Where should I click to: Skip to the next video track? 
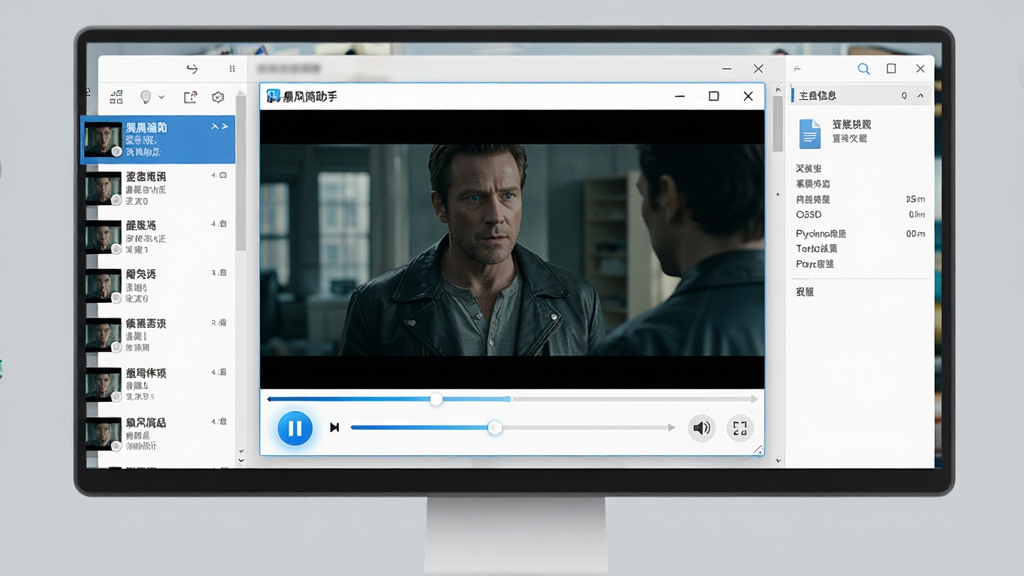334,428
